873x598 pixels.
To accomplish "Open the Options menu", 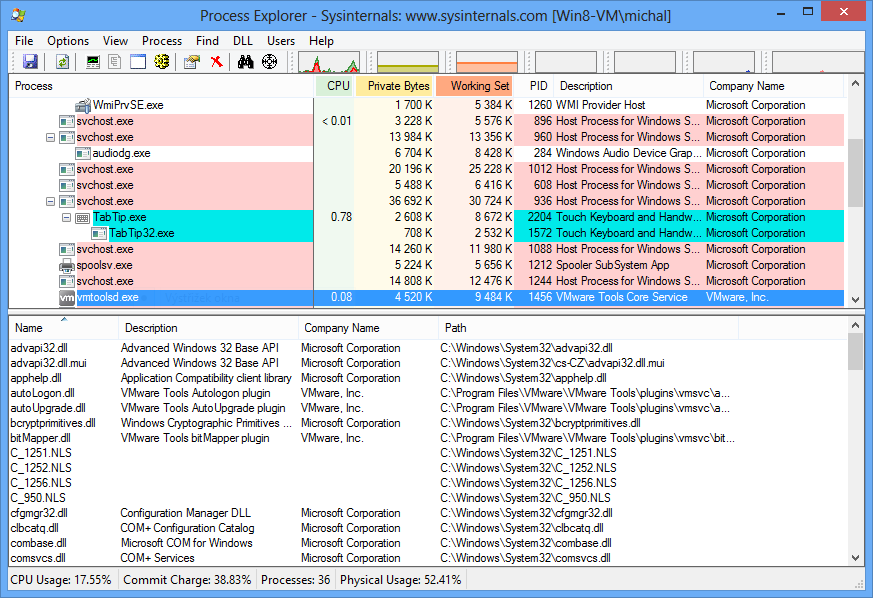I will coord(67,41).
